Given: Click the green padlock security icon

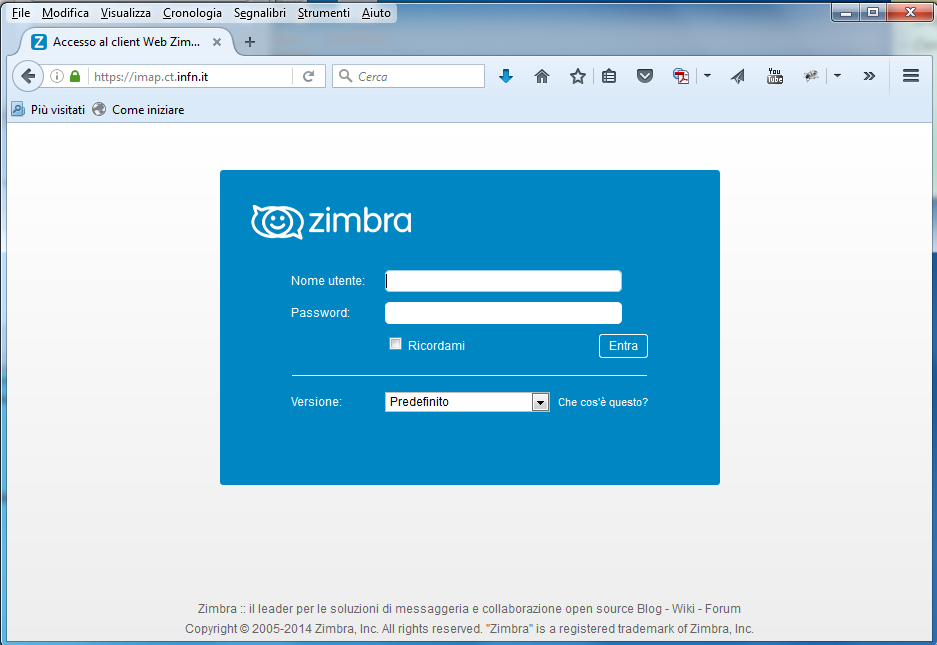Looking at the screenshot, I should (x=75, y=76).
